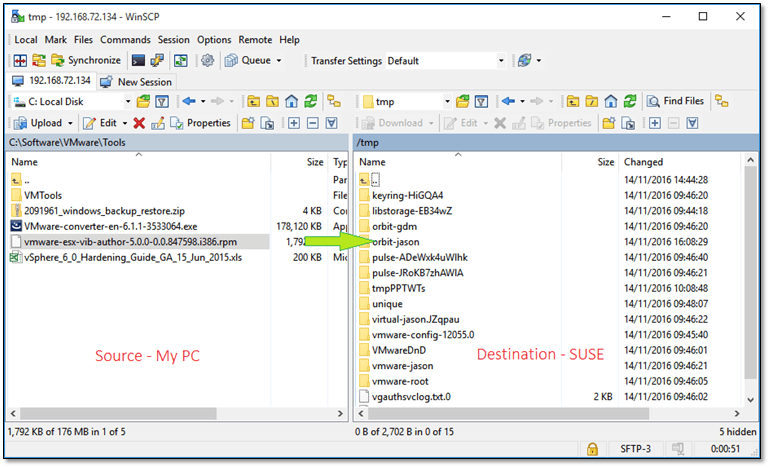
Task: Click the Synchronize Browsing icon beside Preferences gear
Action: (x=181, y=60)
